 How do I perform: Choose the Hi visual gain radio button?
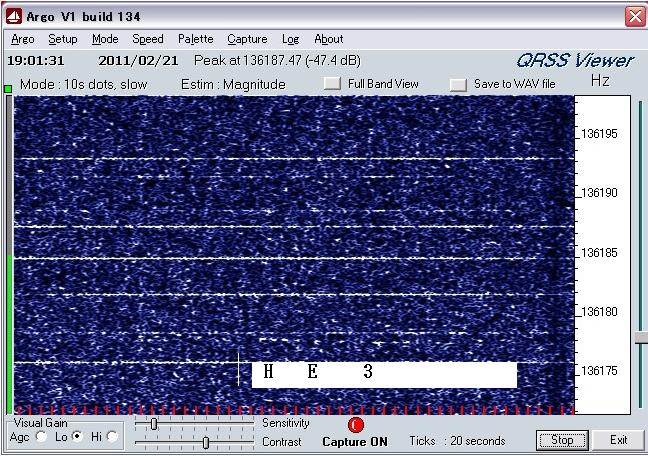coord(112,437)
